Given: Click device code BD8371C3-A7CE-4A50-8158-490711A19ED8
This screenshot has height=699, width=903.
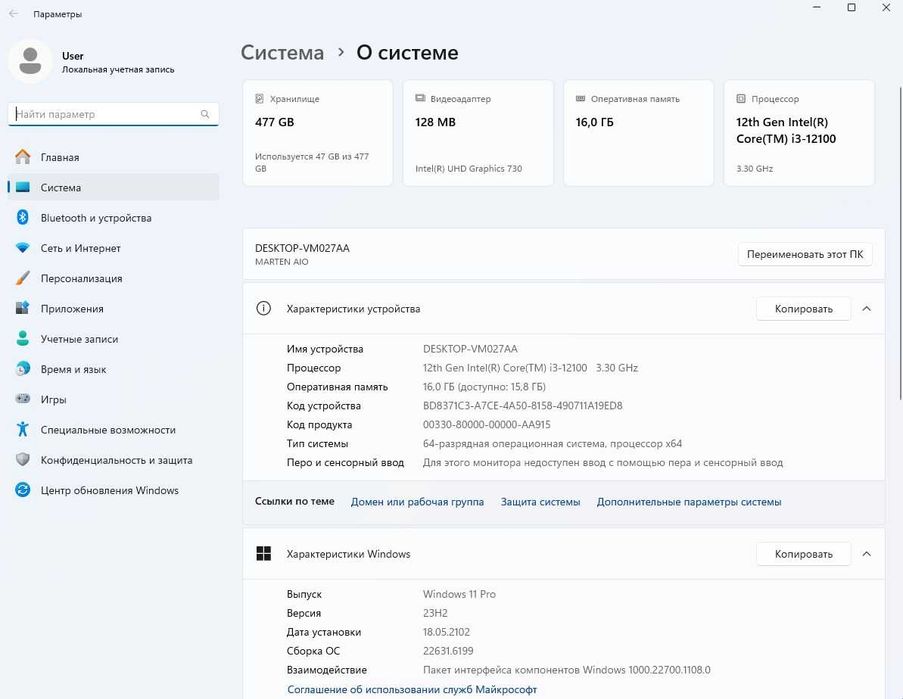Looking at the screenshot, I should 522,405.
